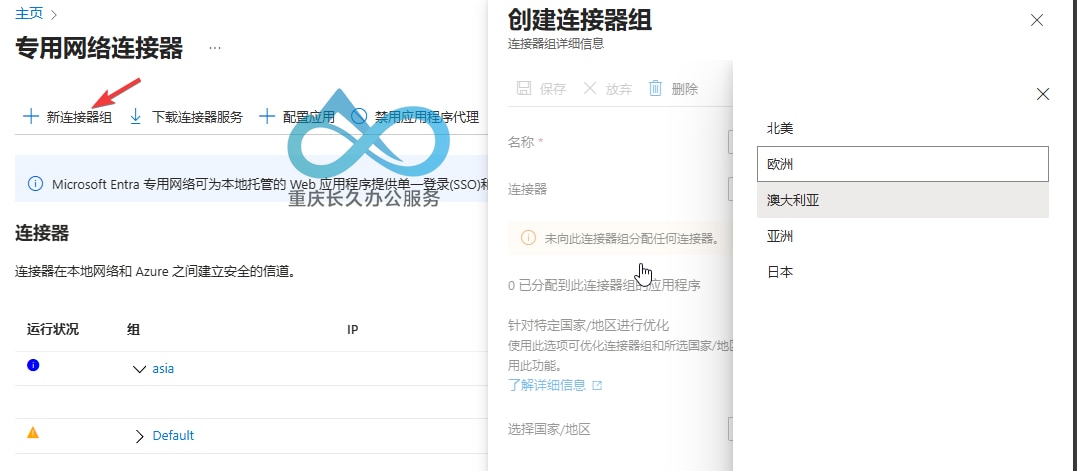
Task: Click the 选择国家/地区 label
Action: point(549,430)
